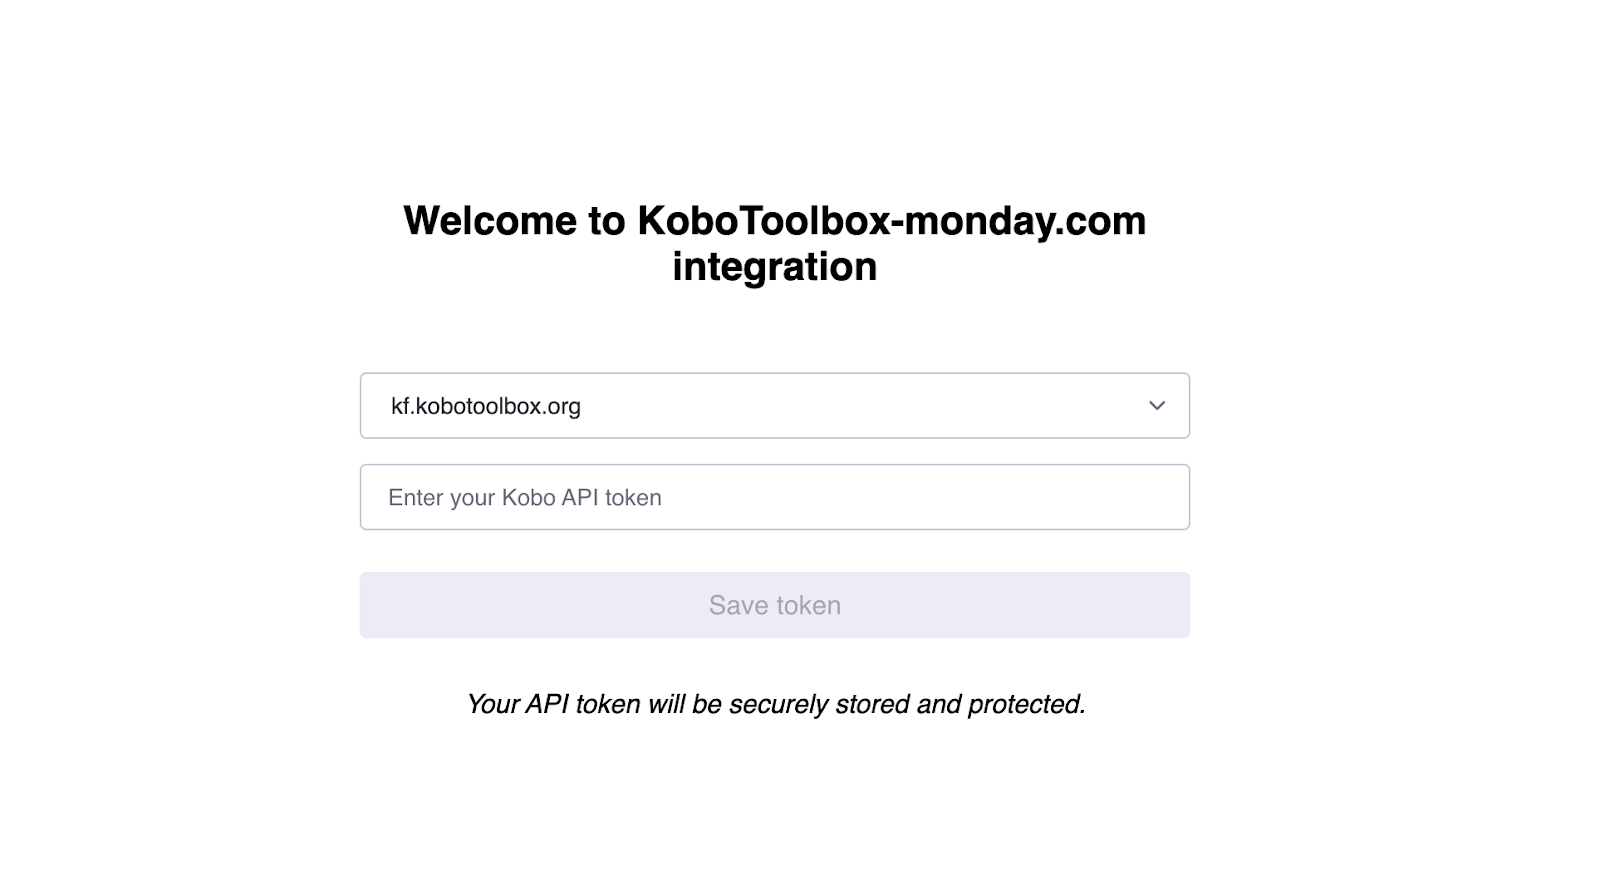Screen dimensions: 1600x881
Task: Click the kf.kobotoolbox.org label text
Action: coord(485,405)
